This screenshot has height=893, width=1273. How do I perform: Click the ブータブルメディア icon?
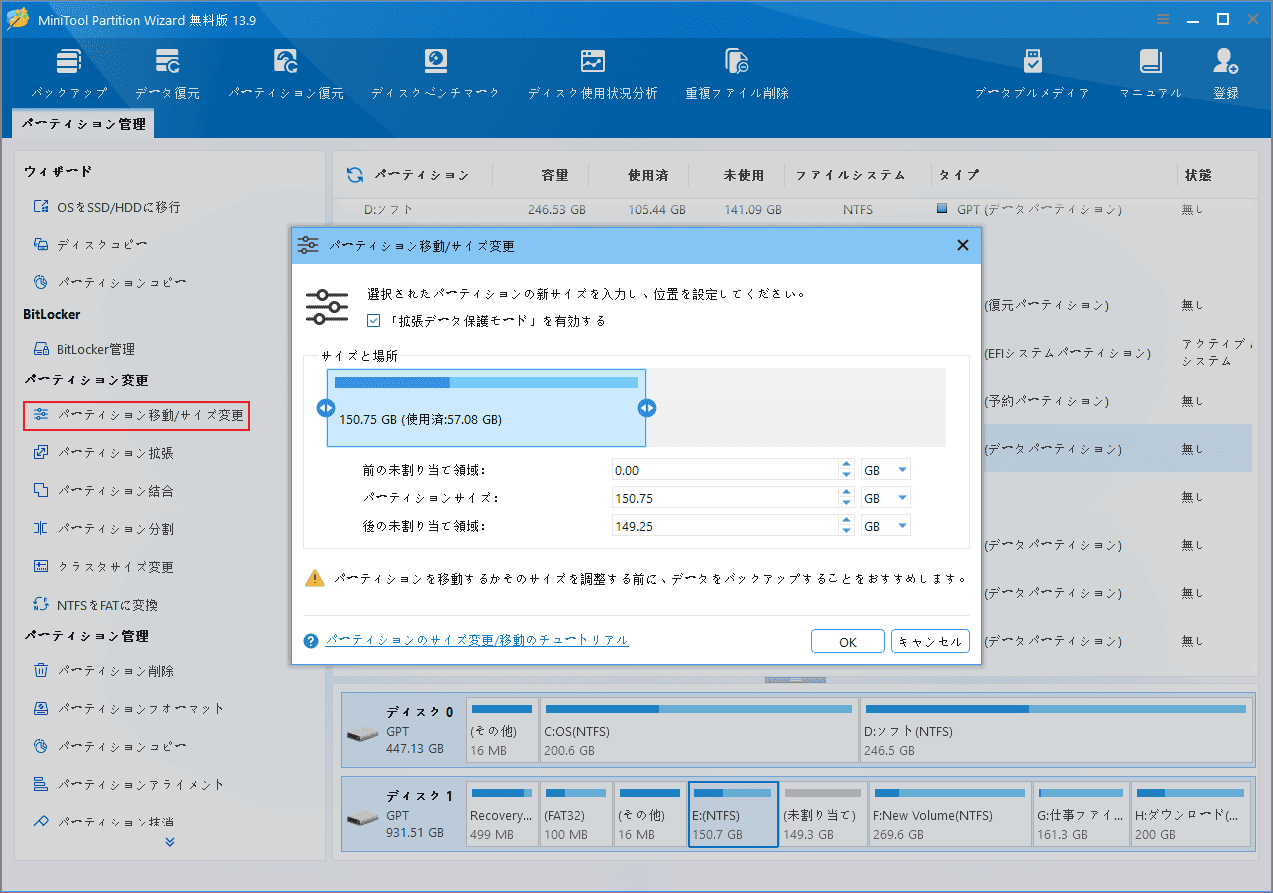click(x=1032, y=74)
